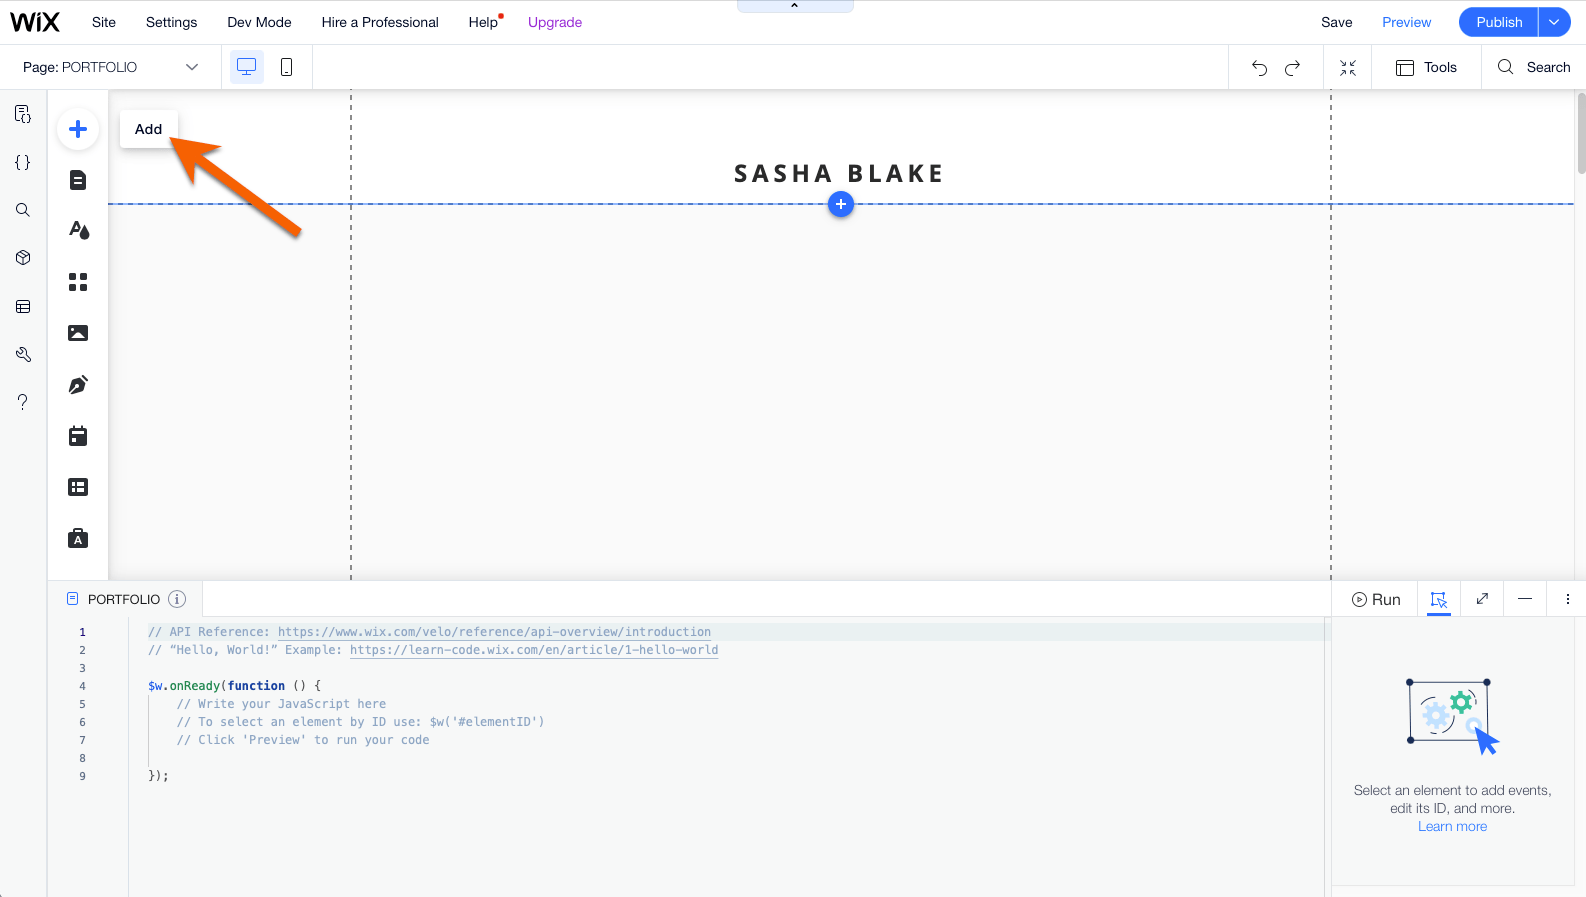Select the SASHA BLAKE site title
This screenshot has width=1586, height=897.
click(839, 174)
